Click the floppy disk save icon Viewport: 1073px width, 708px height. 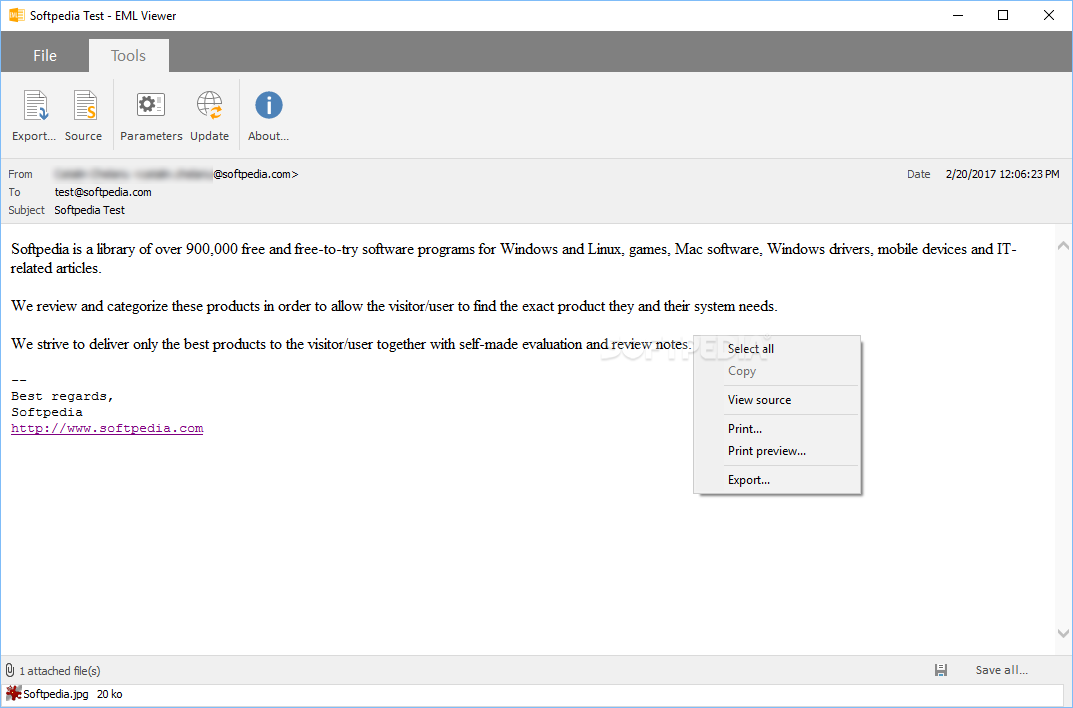click(941, 670)
